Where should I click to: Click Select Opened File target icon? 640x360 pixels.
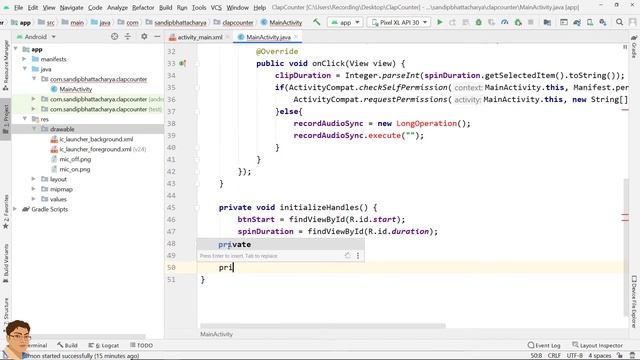(114, 37)
